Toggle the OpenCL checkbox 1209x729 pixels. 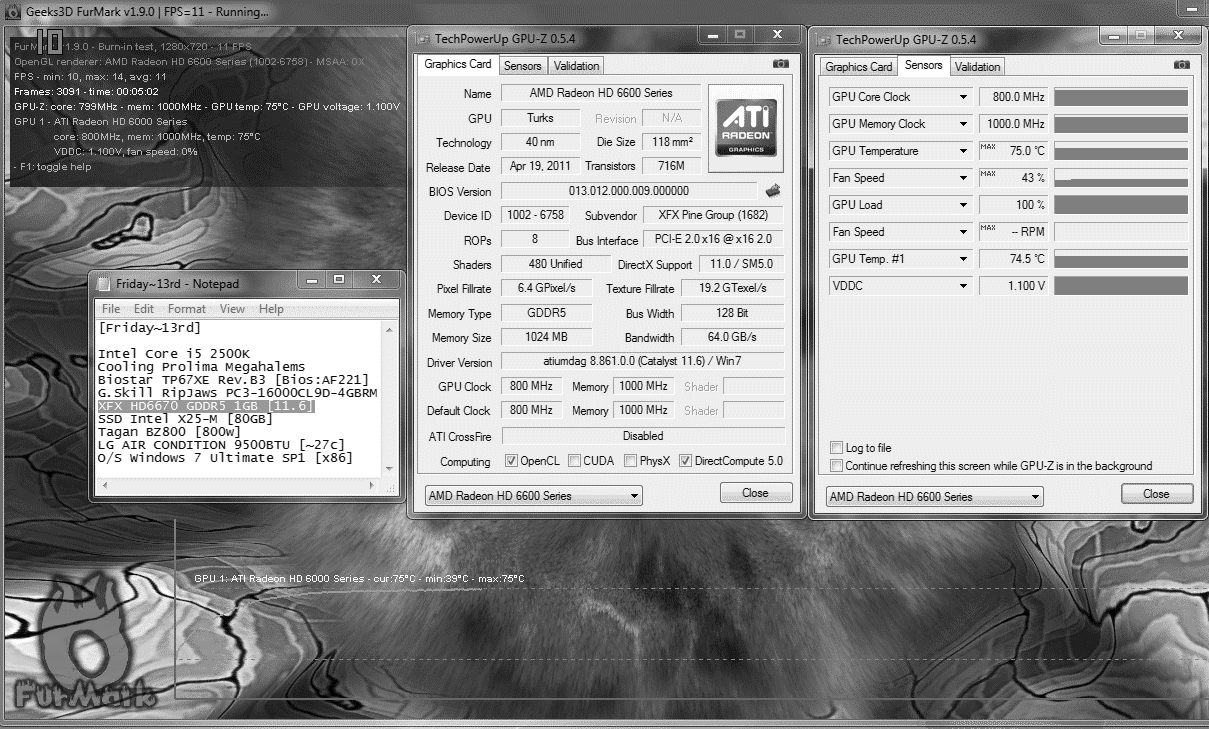pos(511,461)
